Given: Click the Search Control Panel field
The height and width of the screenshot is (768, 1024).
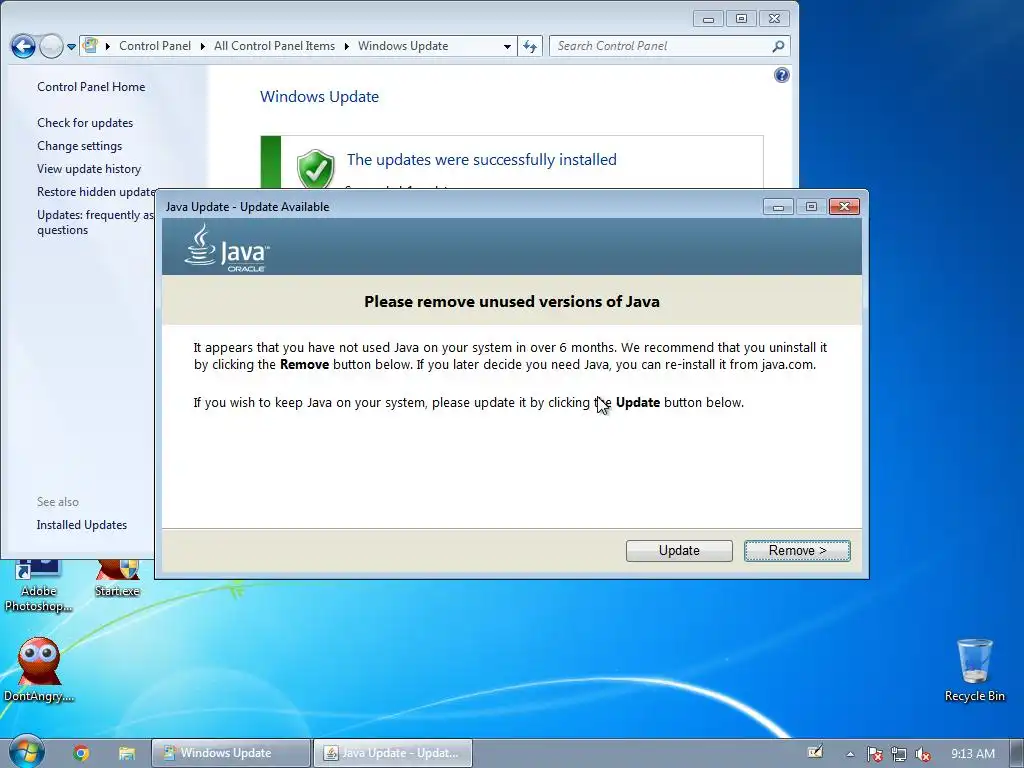Looking at the screenshot, I should [669, 46].
